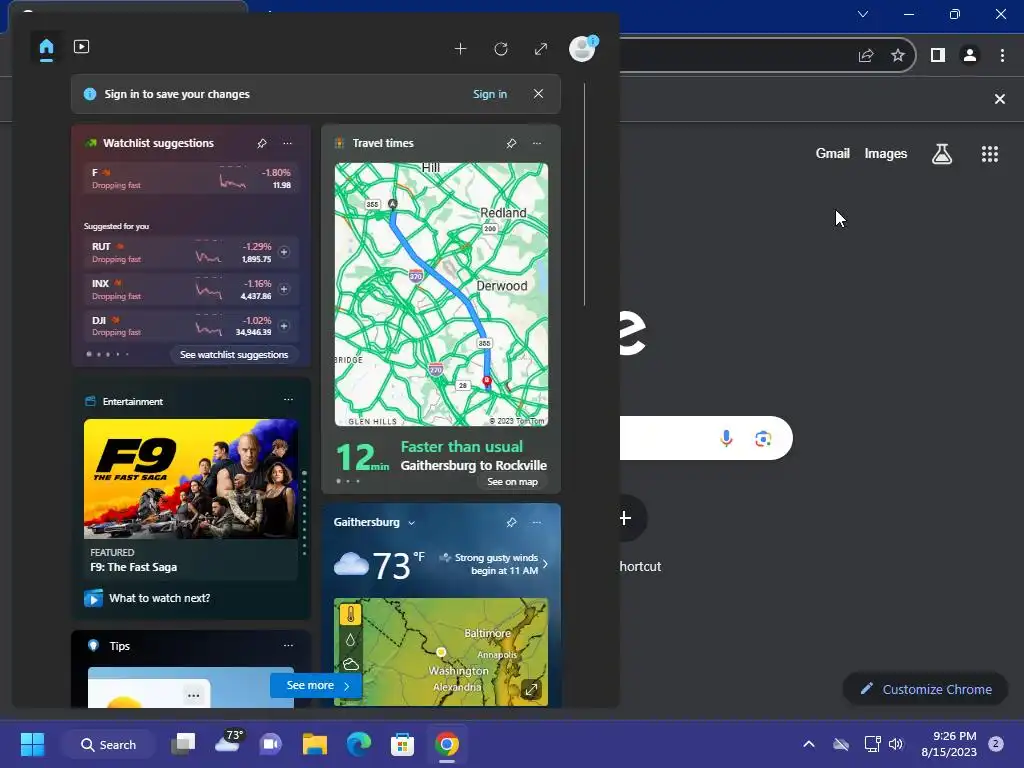The height and width of the screenshot is (768, 1024).
Task: Add RUT to watchlist
Action: pyautogui.click(x=284, y=252)
